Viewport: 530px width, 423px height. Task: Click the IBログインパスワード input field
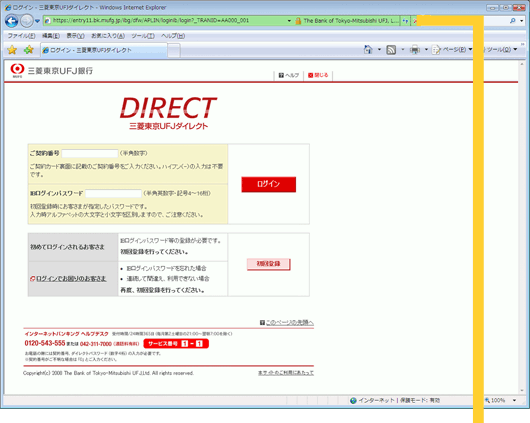(113, 193)
